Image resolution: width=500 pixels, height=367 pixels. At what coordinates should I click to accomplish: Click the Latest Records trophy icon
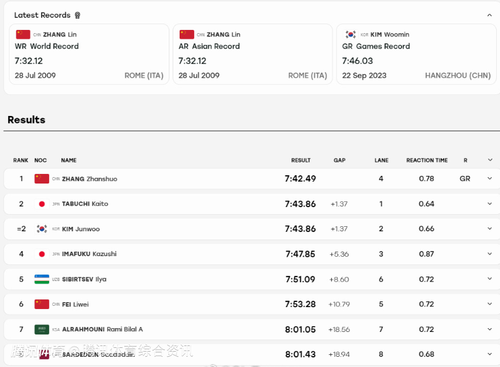pos(78,15)
